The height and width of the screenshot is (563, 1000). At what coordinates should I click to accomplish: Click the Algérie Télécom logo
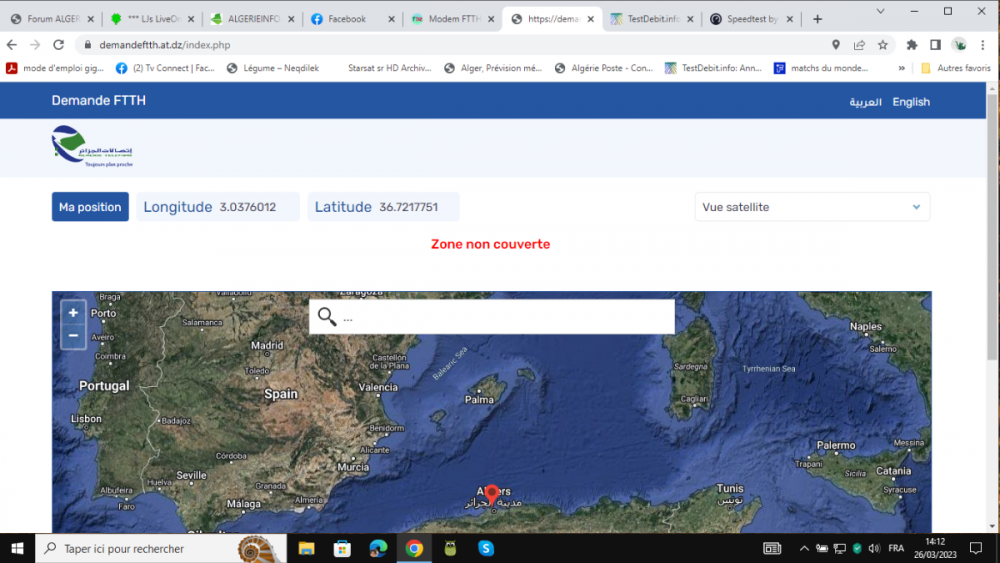(92, 147)
